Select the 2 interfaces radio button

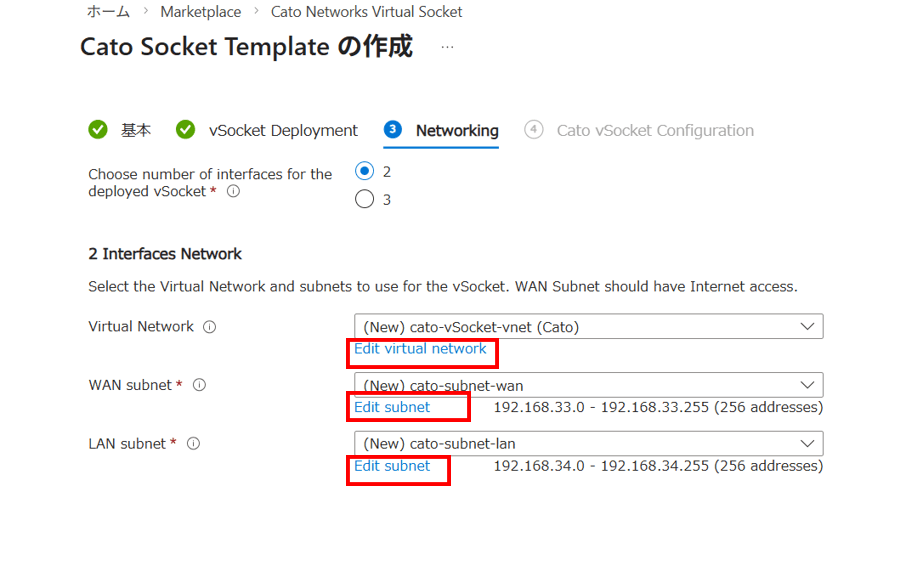click(365, 172)
